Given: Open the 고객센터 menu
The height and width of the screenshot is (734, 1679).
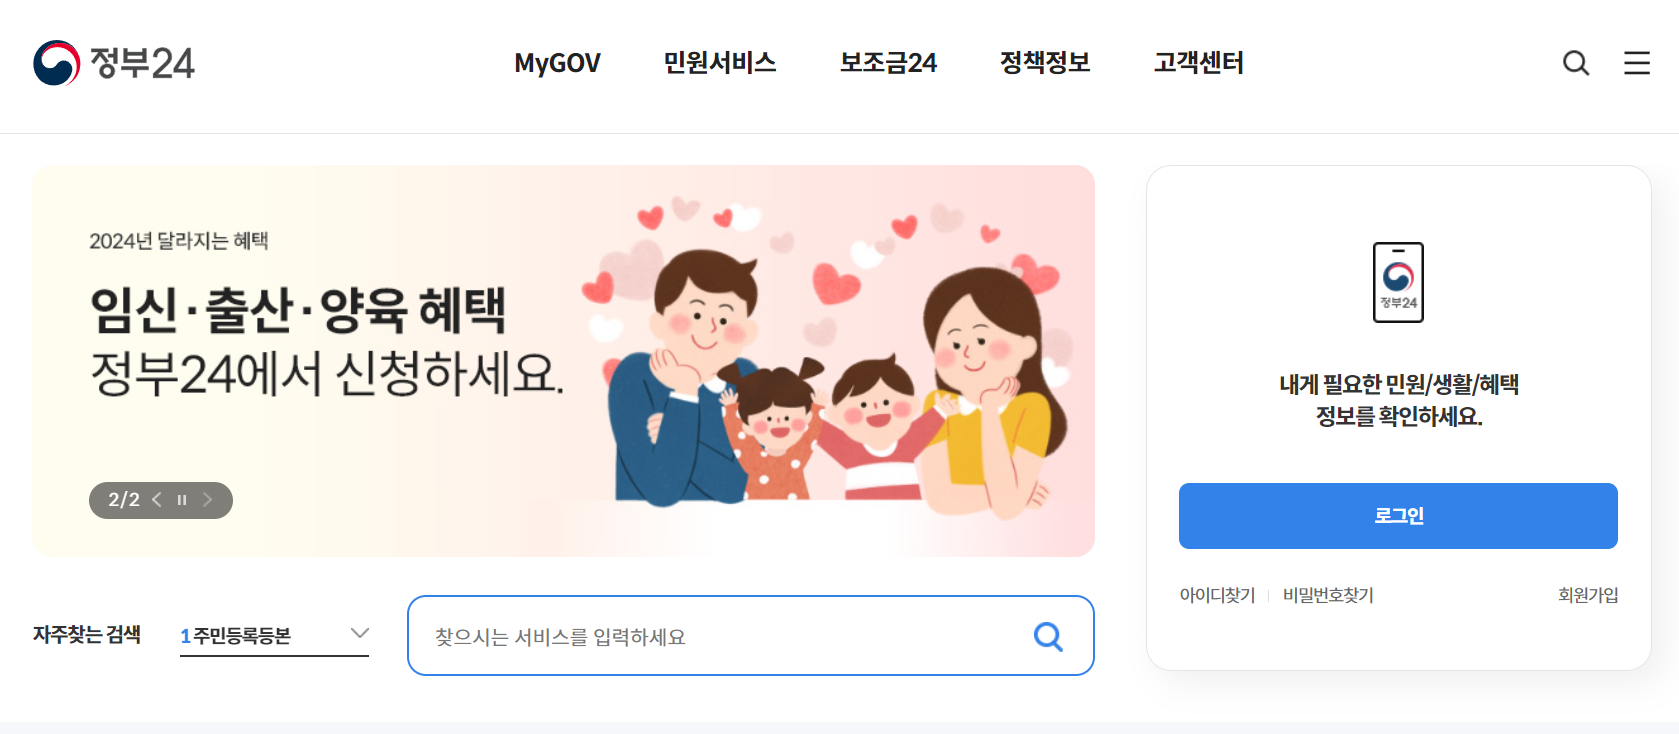Looking at the screenshot, I should point(1199,63).
